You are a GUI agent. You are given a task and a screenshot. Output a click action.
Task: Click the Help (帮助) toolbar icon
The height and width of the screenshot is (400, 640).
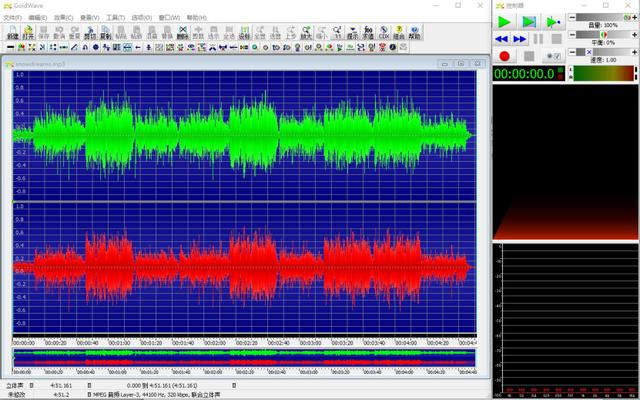[x=415, y=32]
